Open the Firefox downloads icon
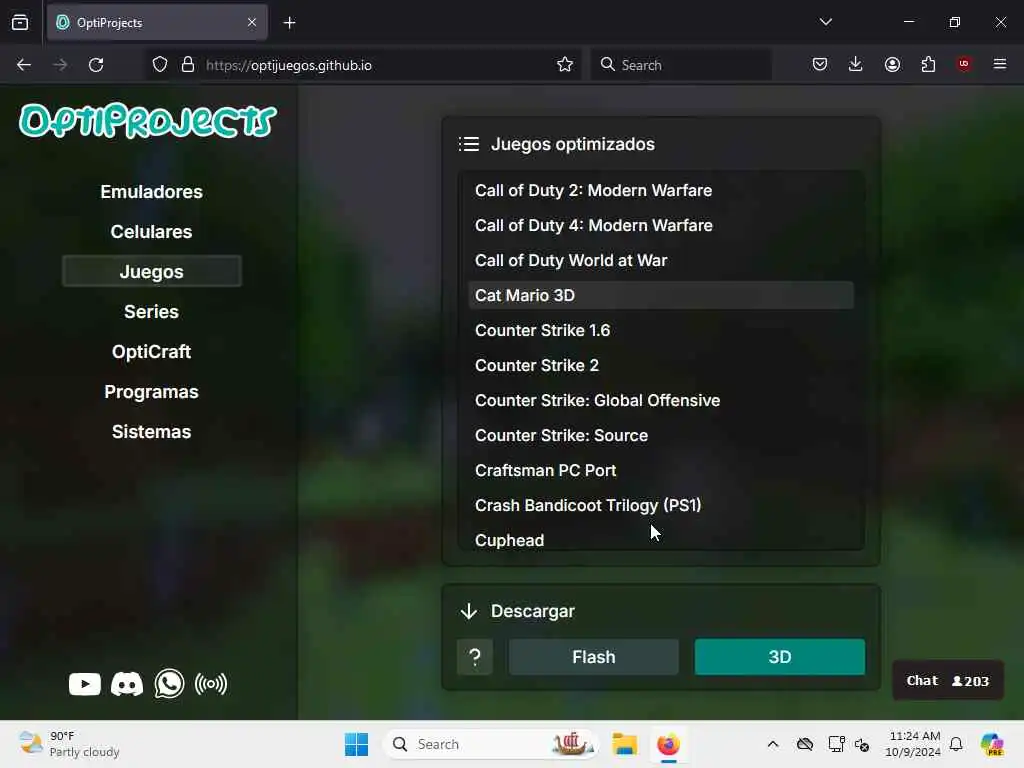This screenshot has width=1024, height=768. pos(856,65)
